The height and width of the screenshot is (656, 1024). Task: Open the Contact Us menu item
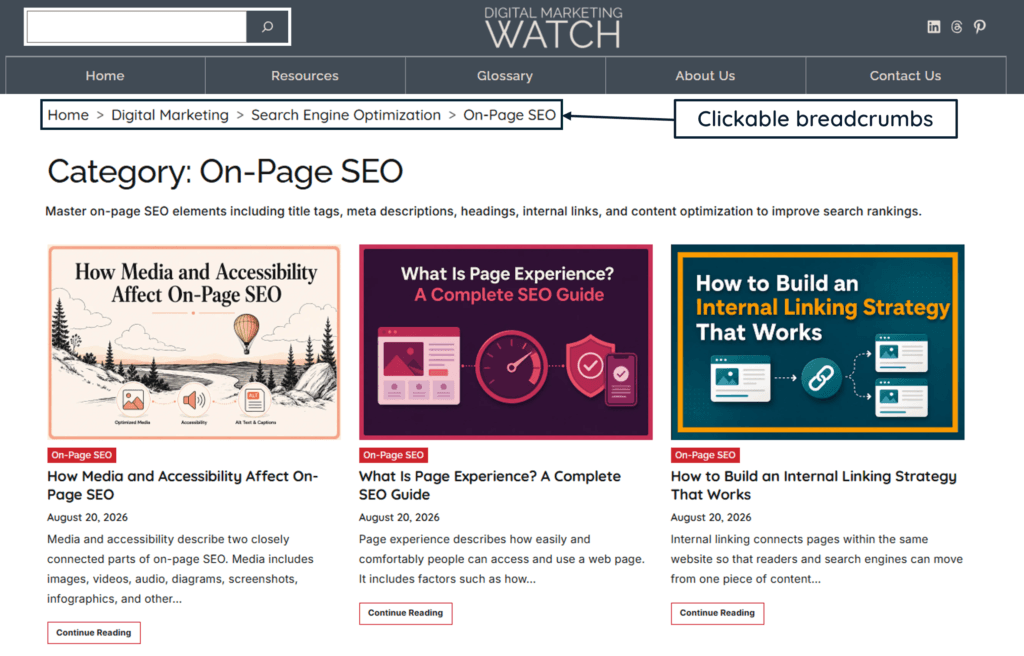point(905,76)
